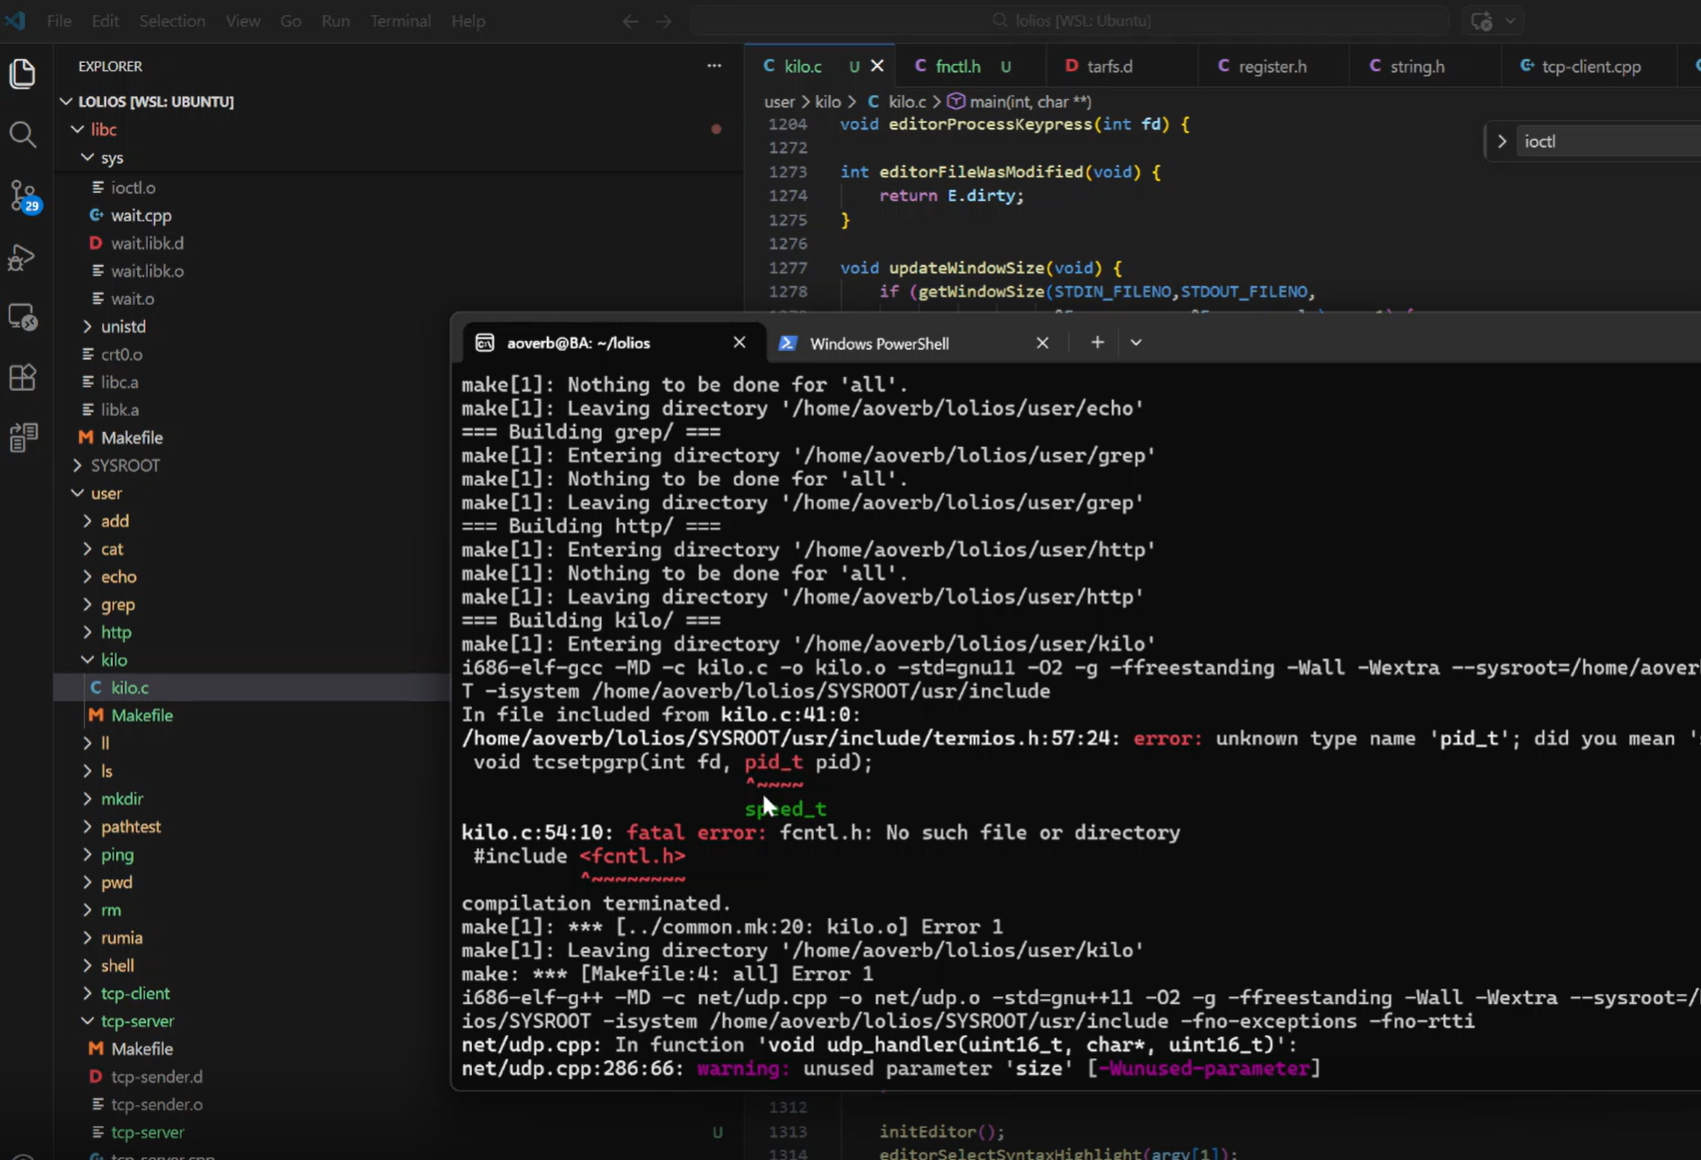1701x1160 pixels.
Task: Toggle replace in the find widget
Action: 1502,142
